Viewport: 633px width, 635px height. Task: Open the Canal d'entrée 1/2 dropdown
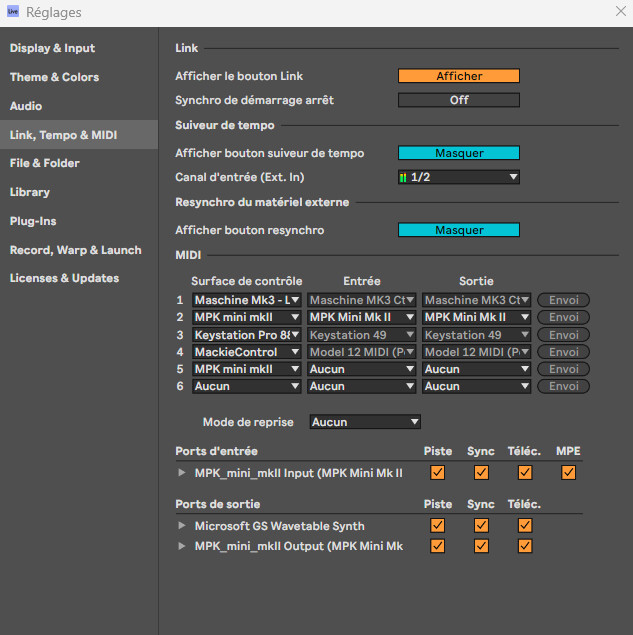coord(459,177)
